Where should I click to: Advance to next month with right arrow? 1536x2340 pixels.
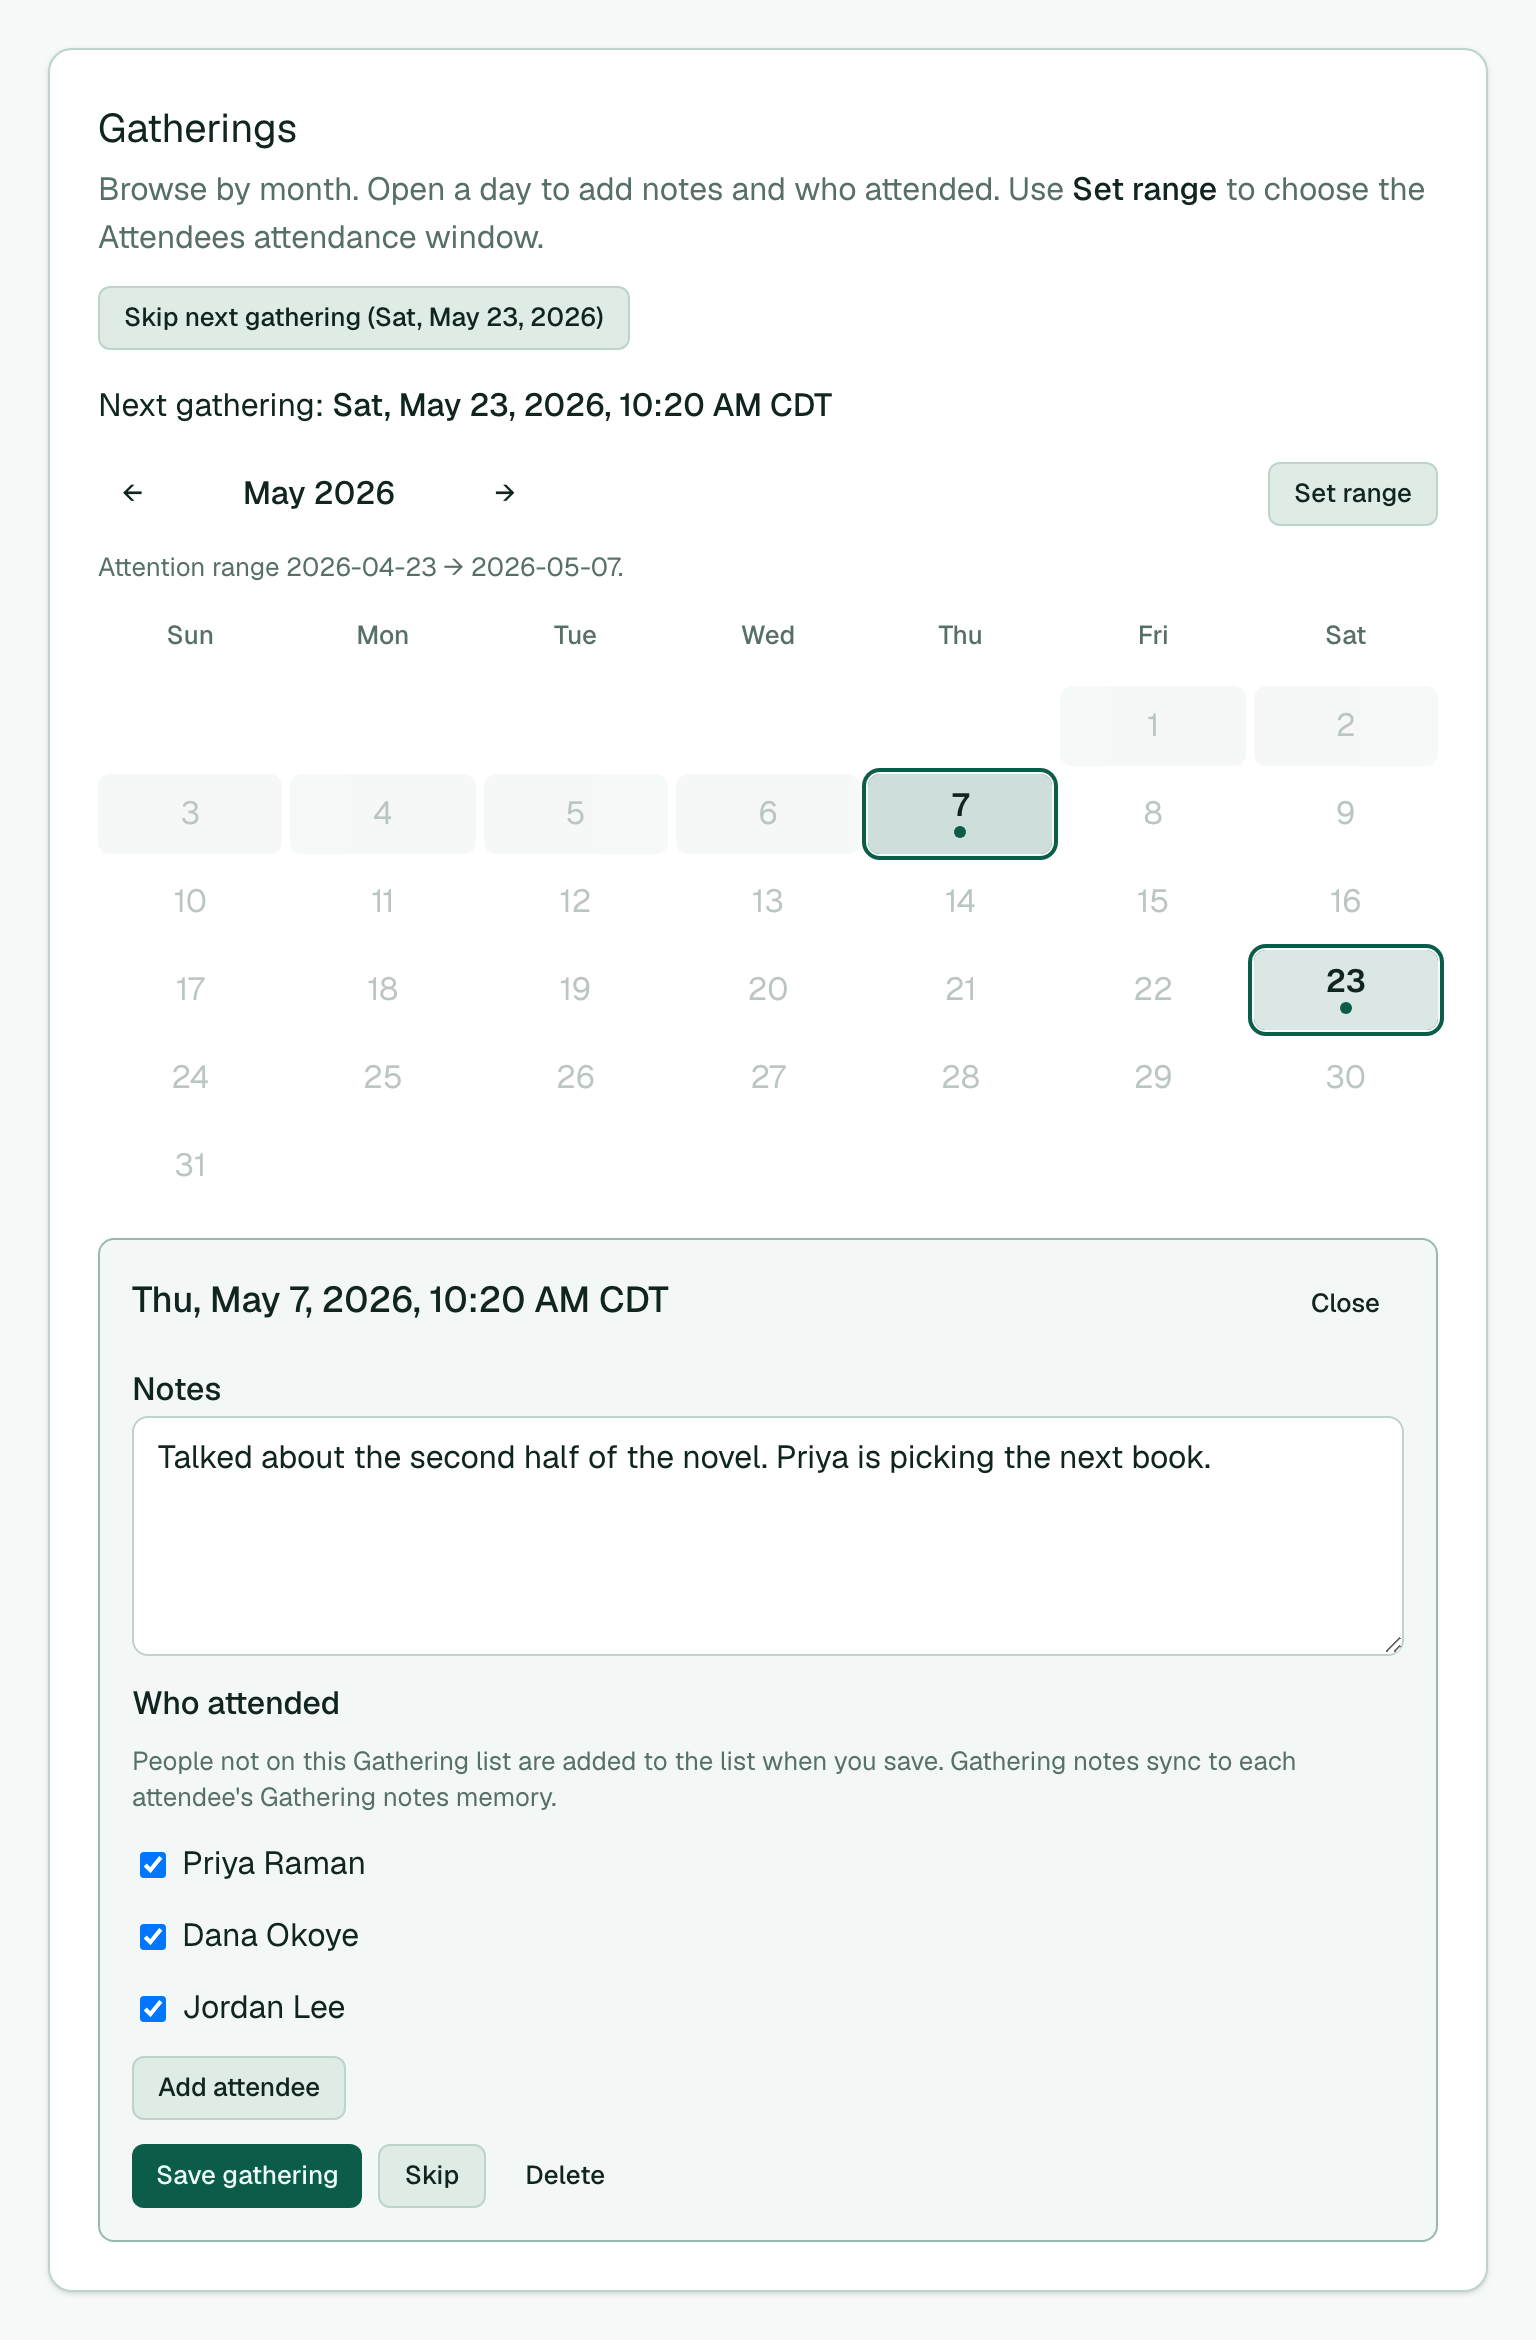tap(505, 493)
